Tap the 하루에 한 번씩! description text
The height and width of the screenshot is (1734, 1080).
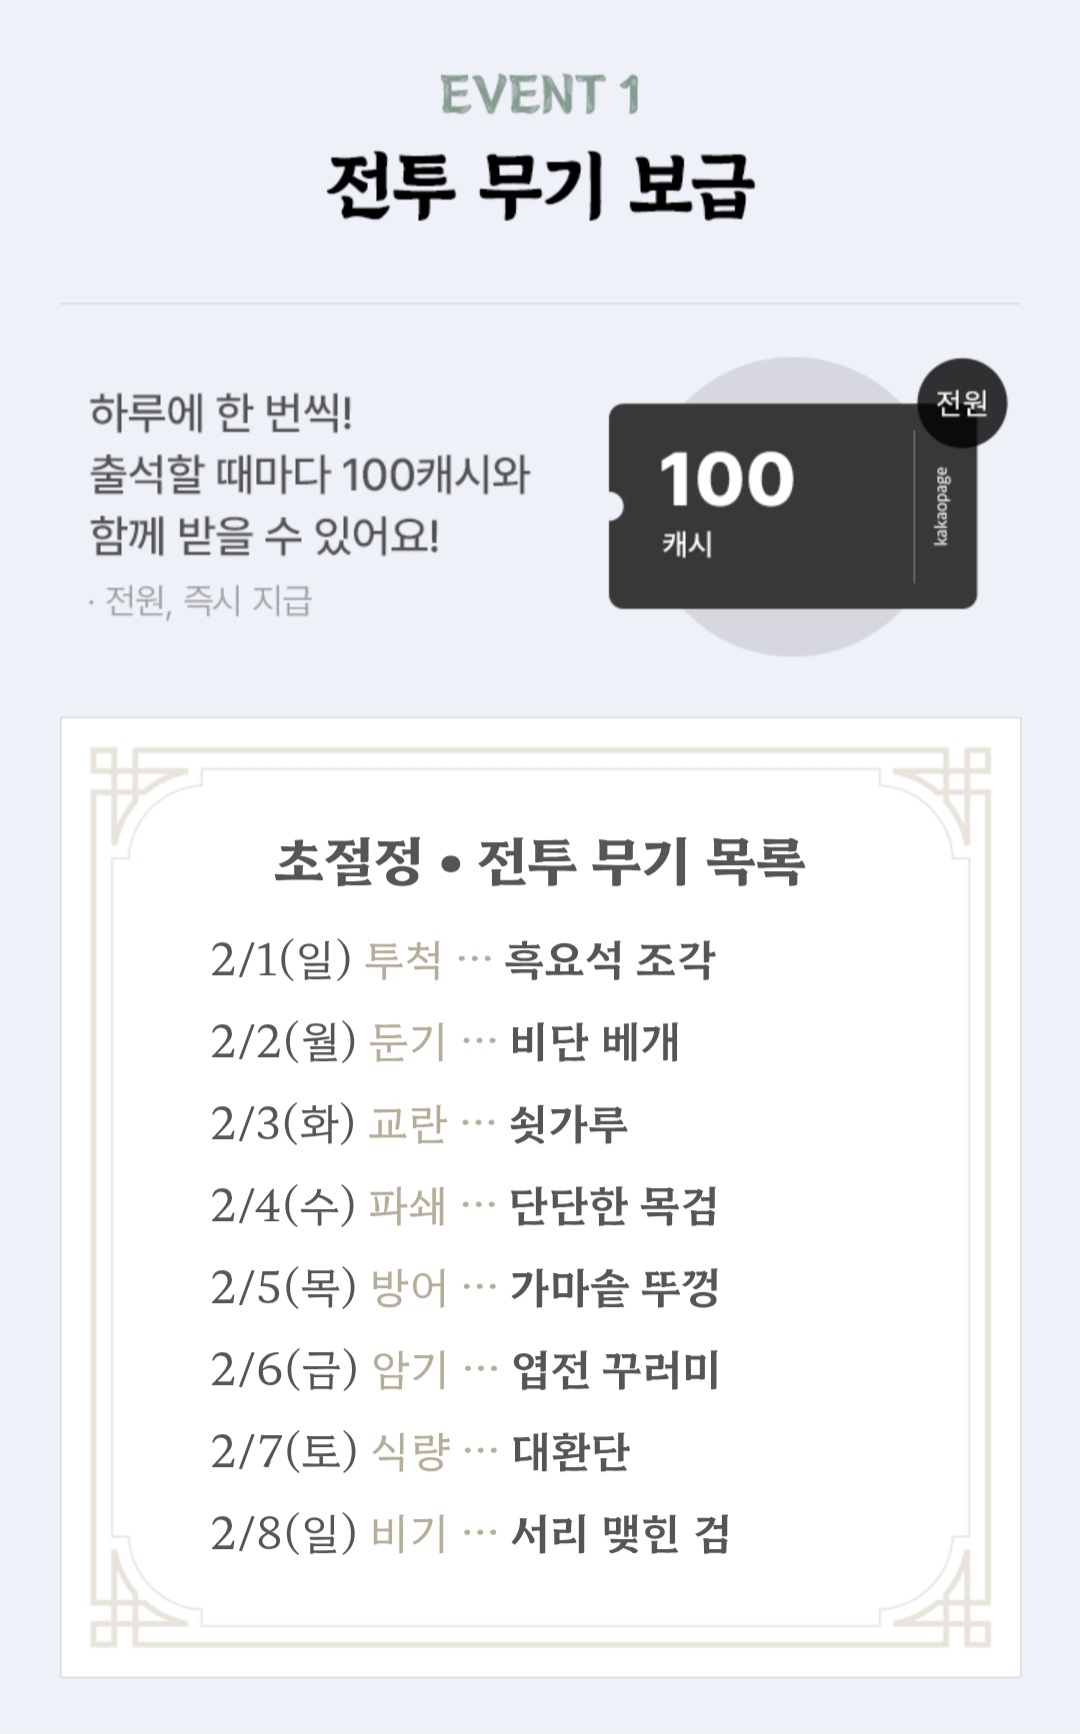coord(221,413)
